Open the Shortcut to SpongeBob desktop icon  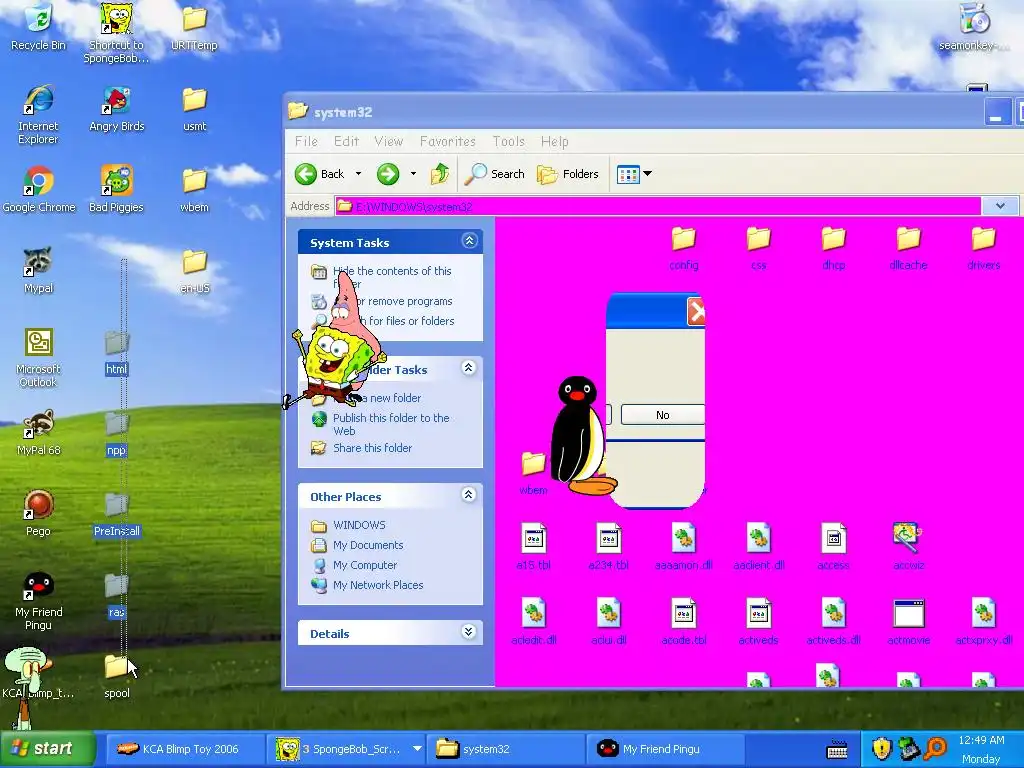[116, 33]
